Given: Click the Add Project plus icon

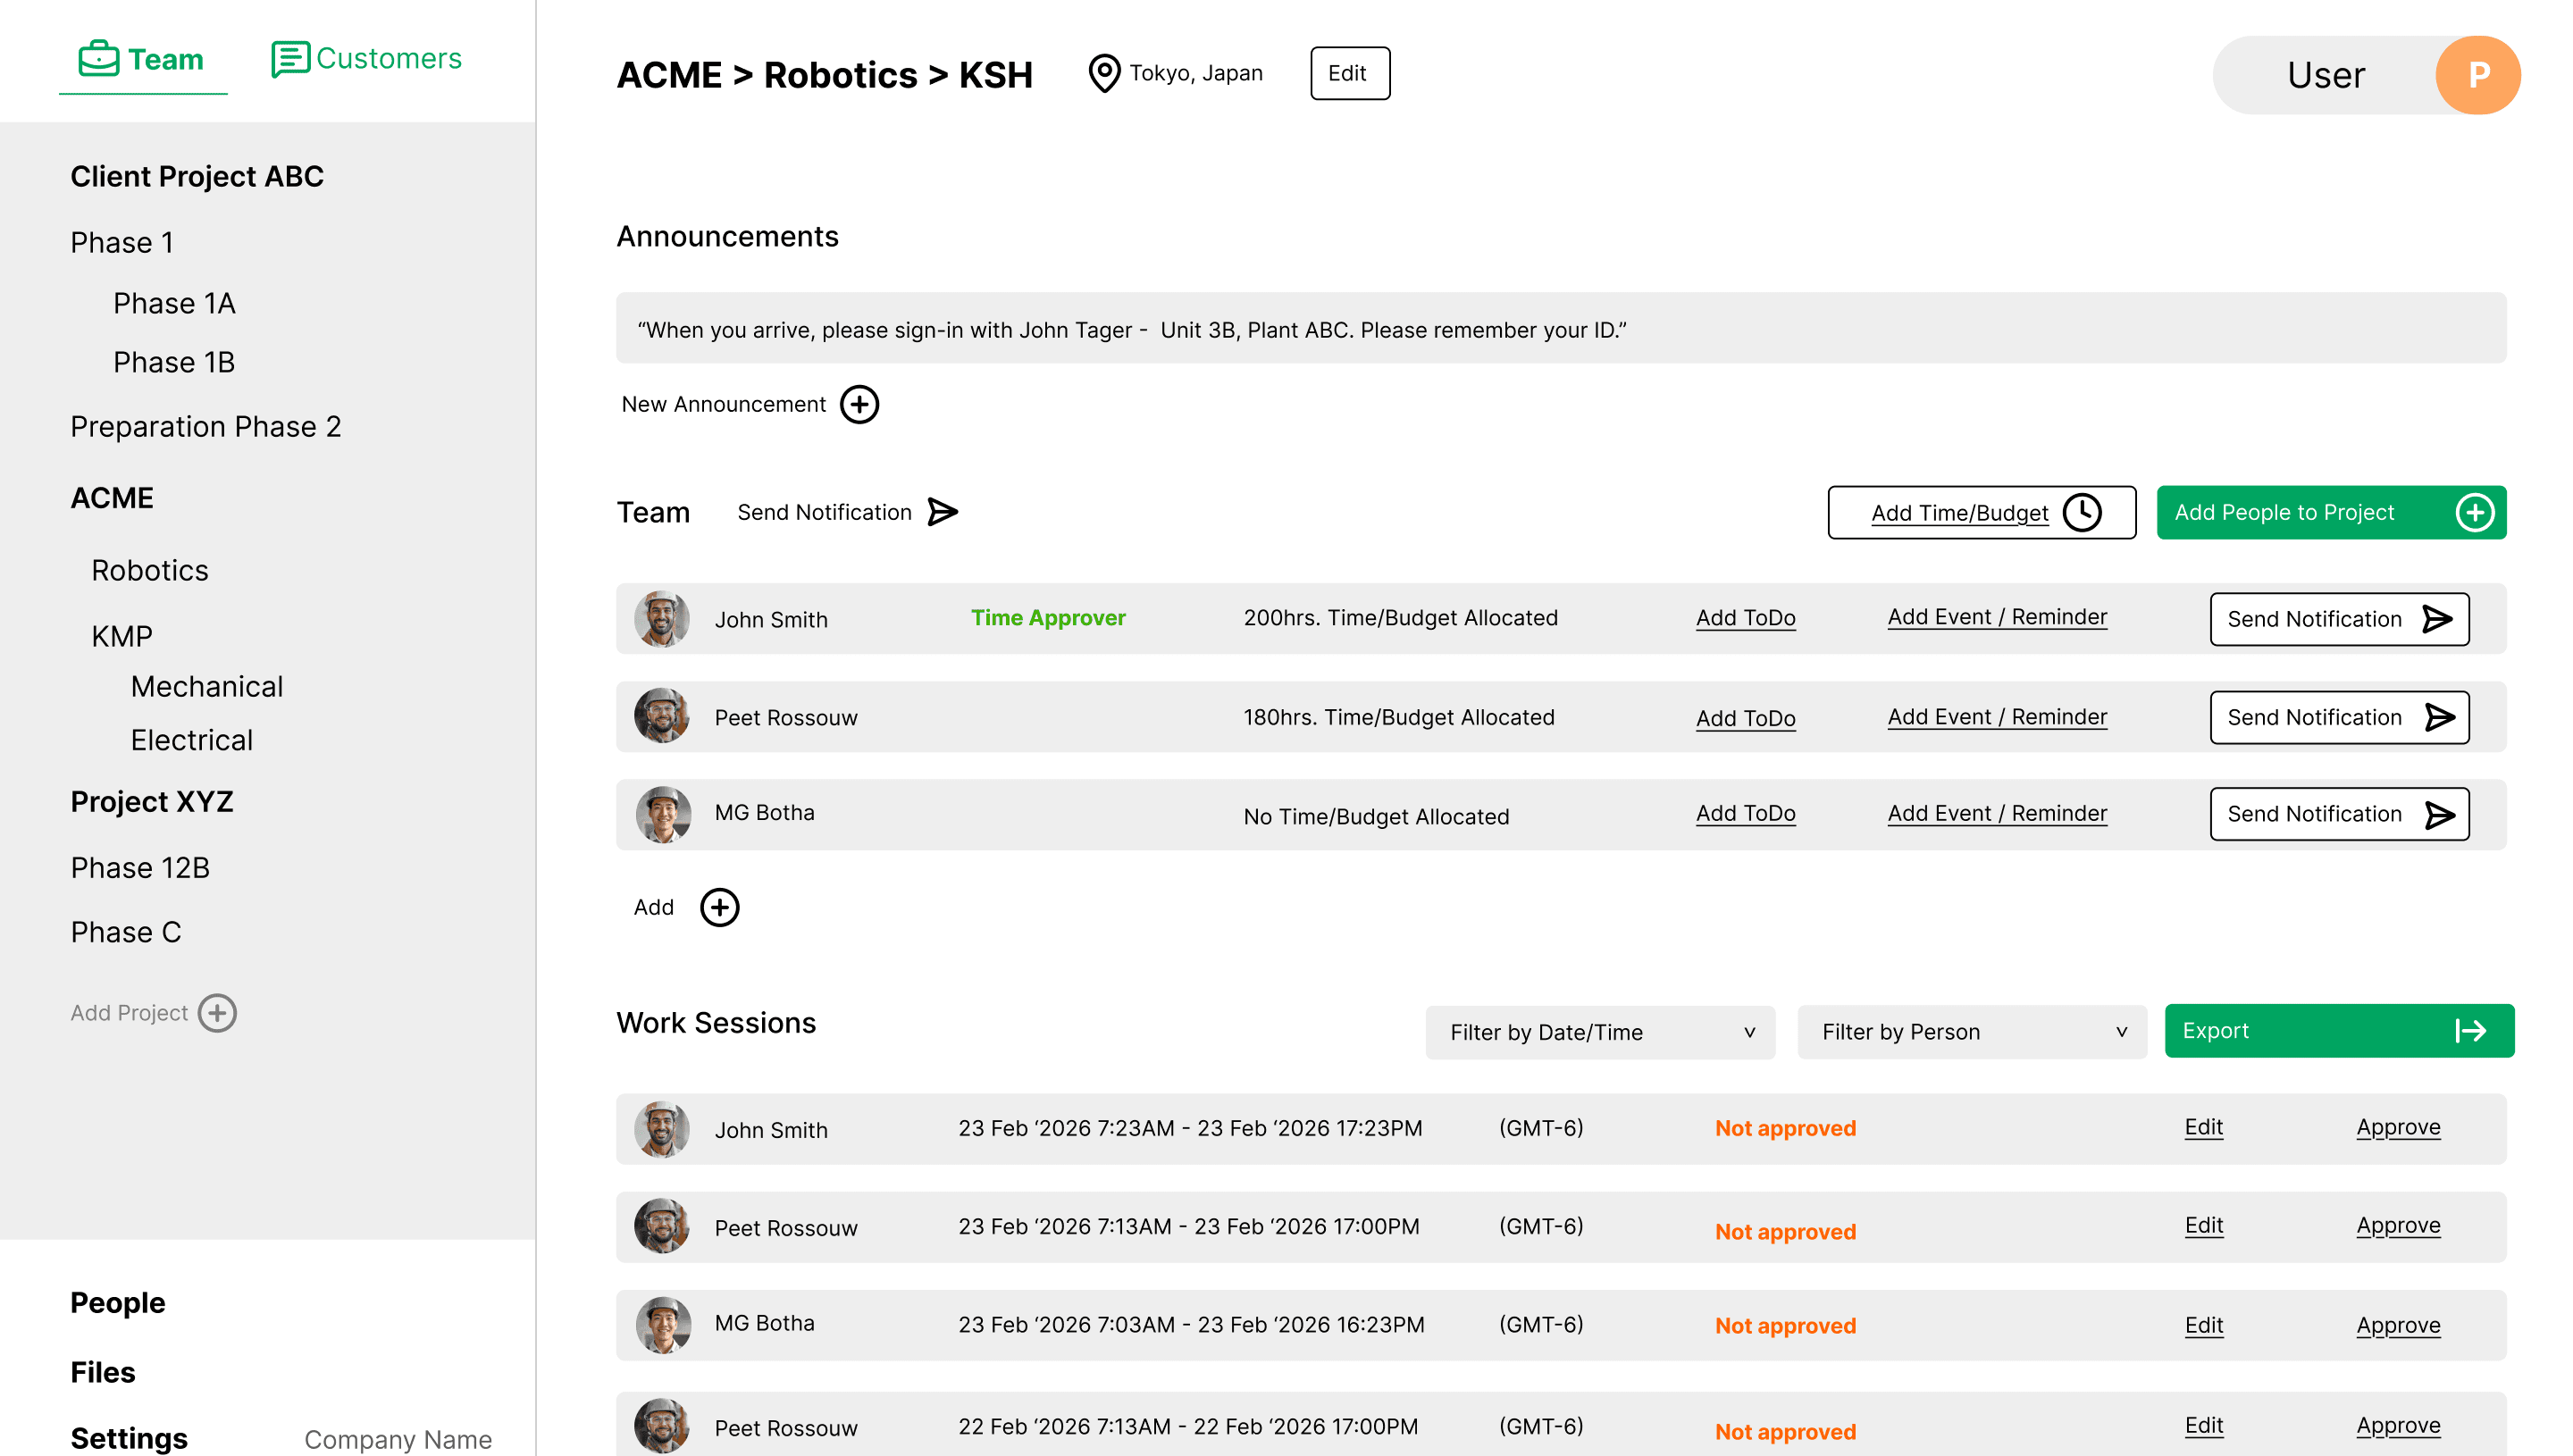Looking at the screenshot, I should pyautogui.click(x=218, y=1012).
